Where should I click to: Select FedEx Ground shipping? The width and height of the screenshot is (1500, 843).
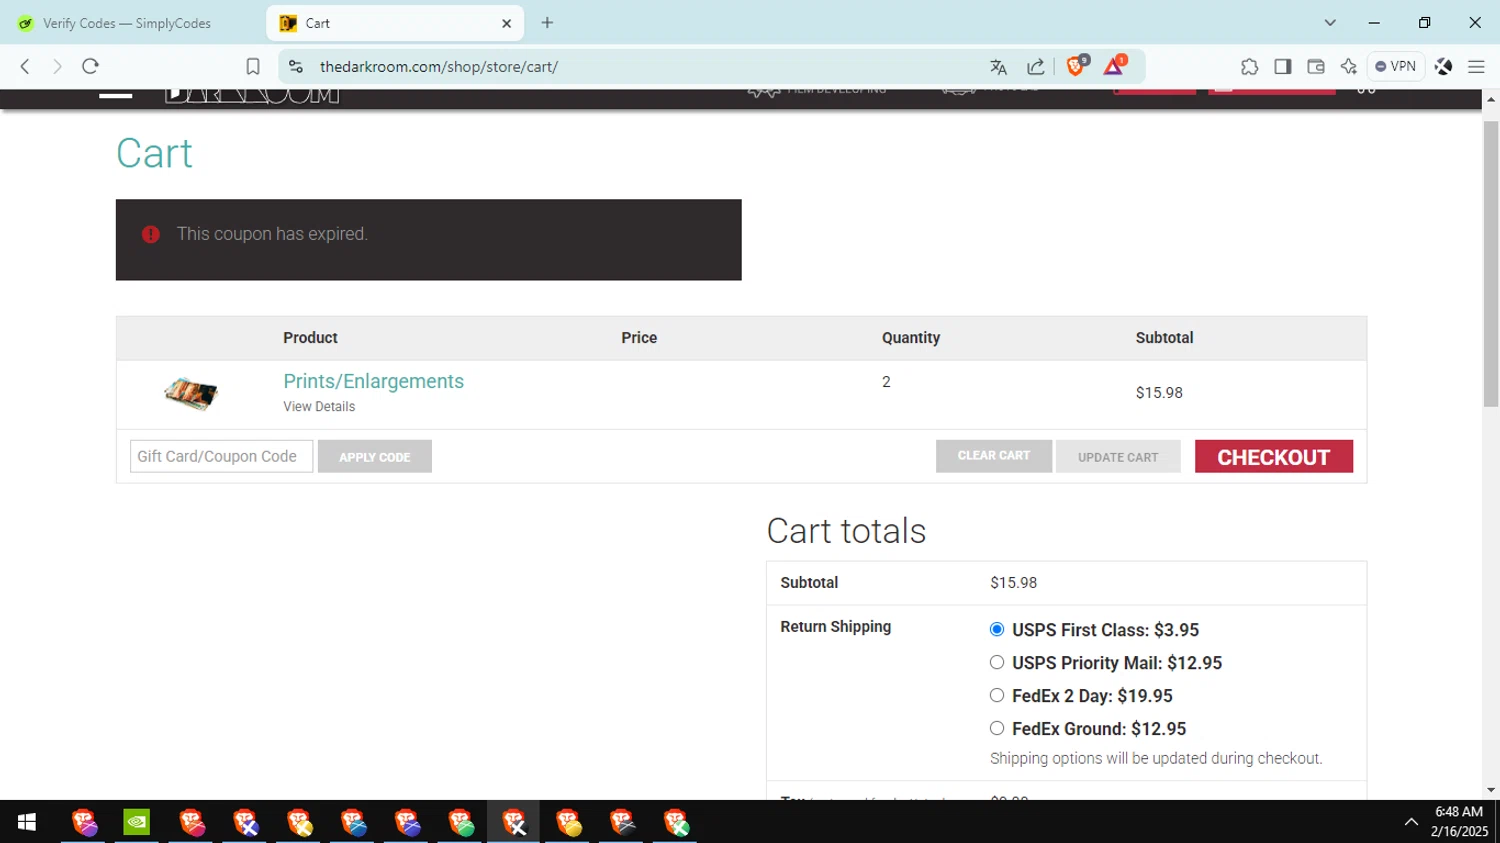pos(997,728)
